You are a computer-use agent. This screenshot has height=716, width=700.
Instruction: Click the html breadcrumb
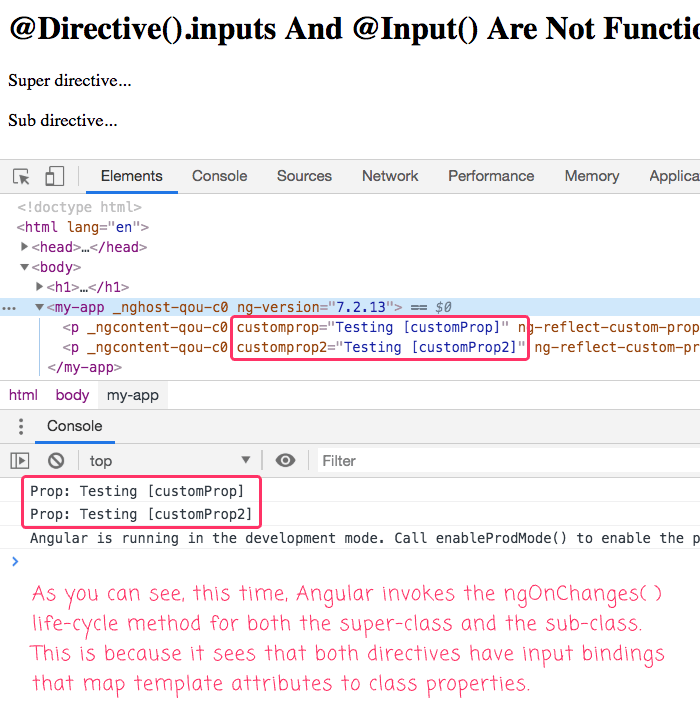(23, 395)
